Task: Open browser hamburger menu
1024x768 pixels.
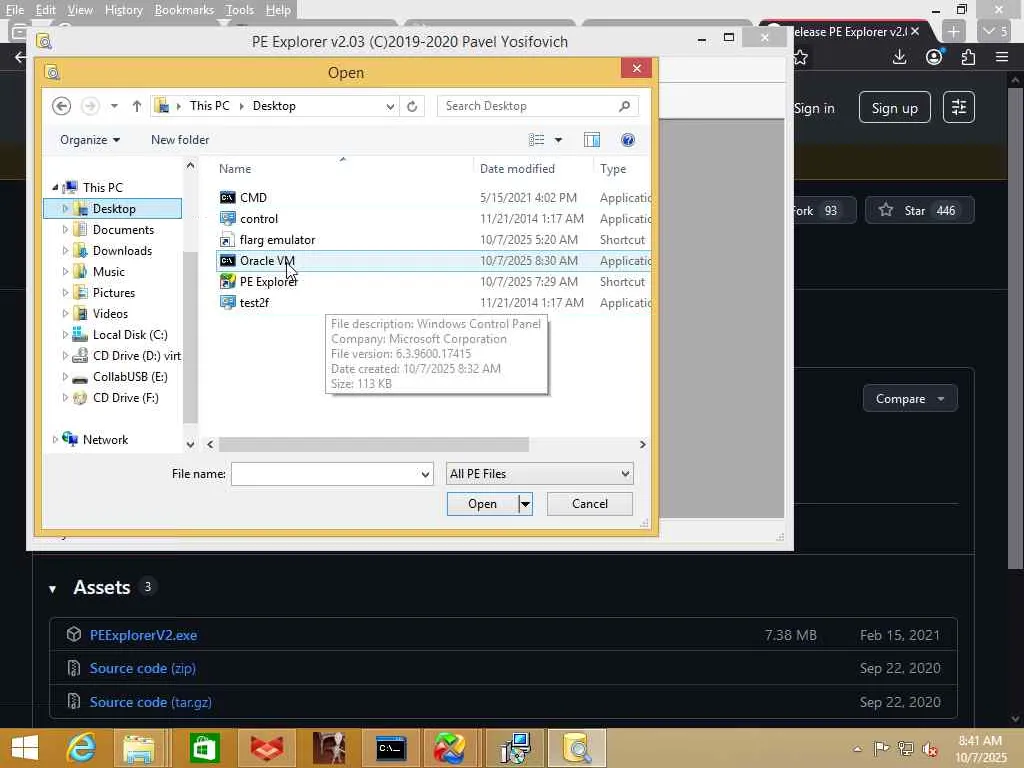Action: click(x=1002, y=57)
